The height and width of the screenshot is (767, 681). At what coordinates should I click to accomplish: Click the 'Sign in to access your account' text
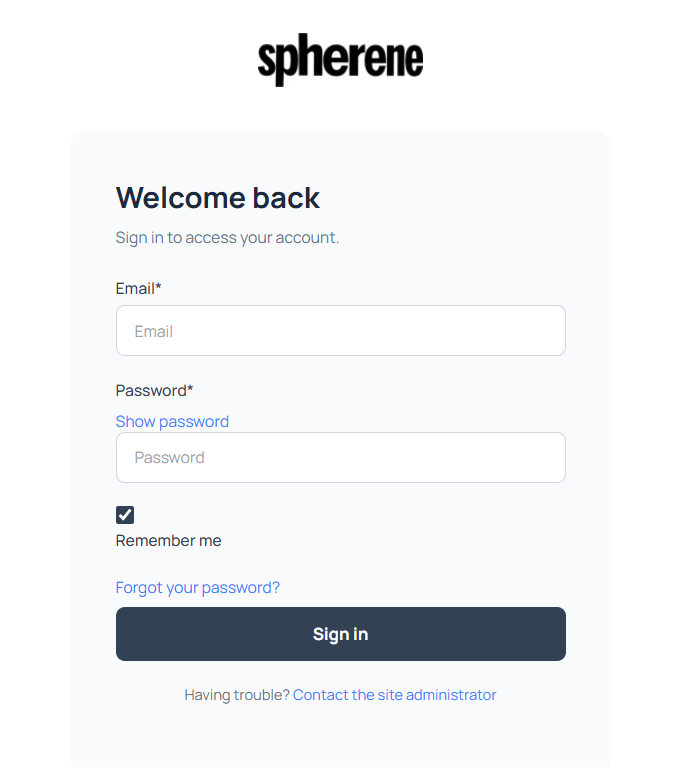227,238
